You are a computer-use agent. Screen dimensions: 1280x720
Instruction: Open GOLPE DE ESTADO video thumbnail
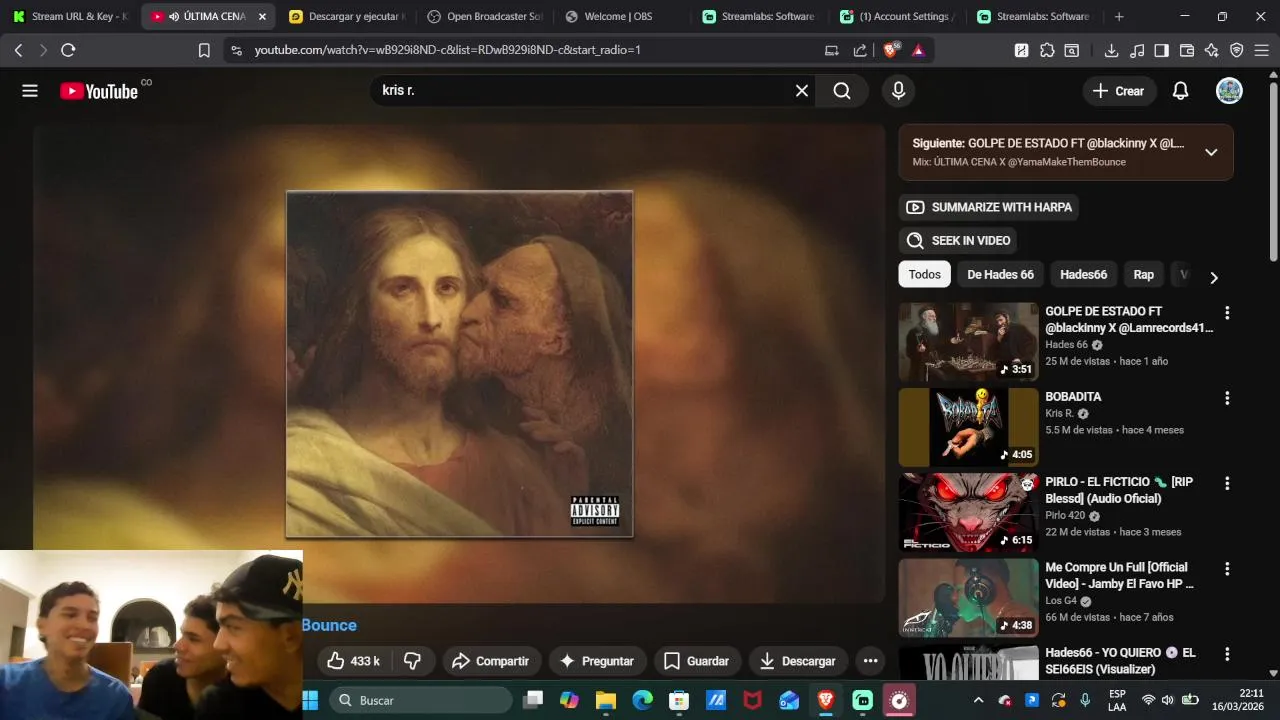click(968, 342)
